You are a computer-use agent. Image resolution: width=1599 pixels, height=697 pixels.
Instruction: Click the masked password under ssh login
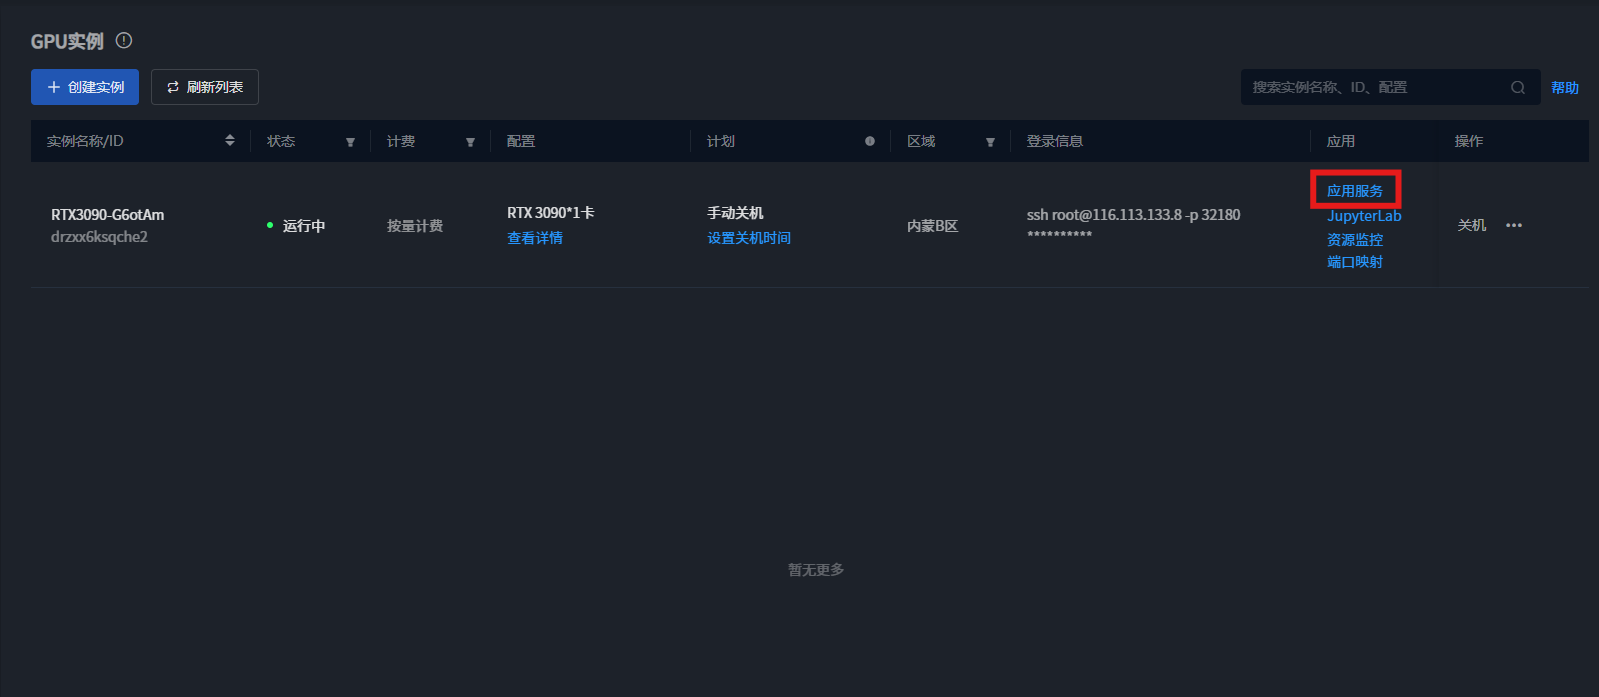tap(1059, 236)
